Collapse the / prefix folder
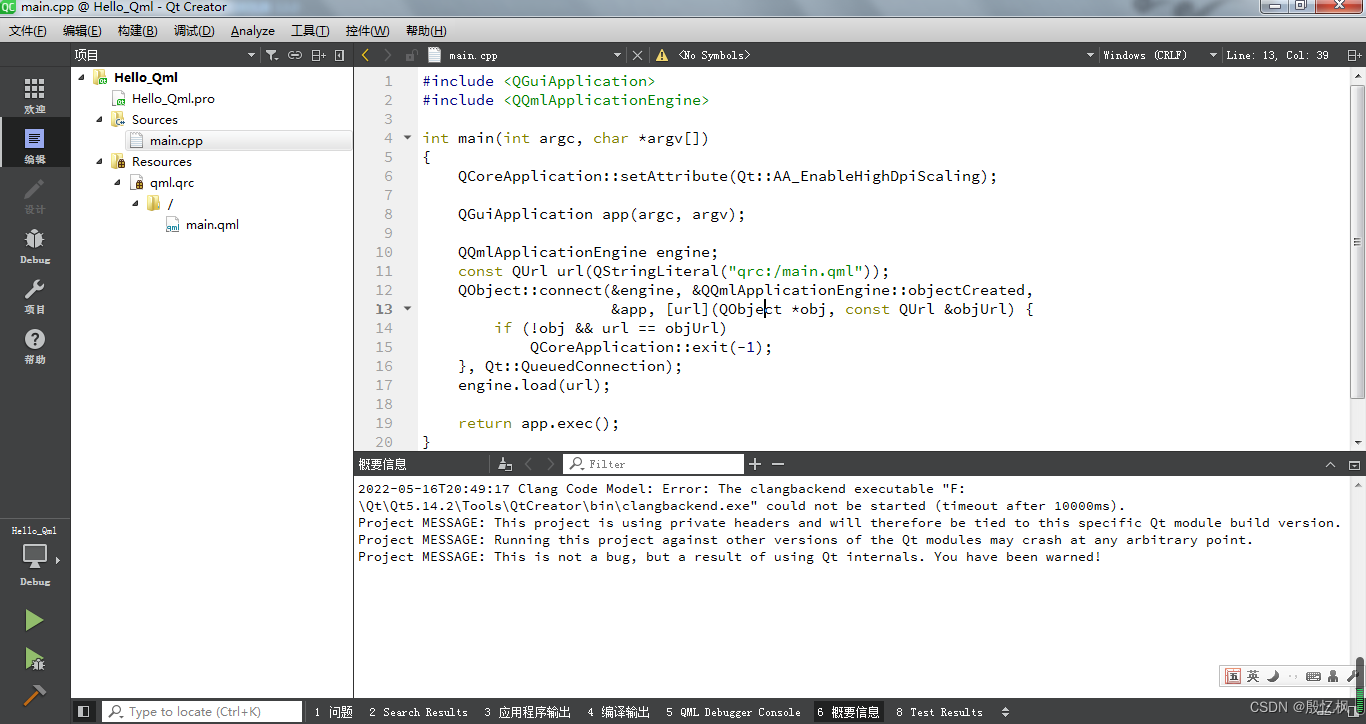 click(x=136, y=203)
